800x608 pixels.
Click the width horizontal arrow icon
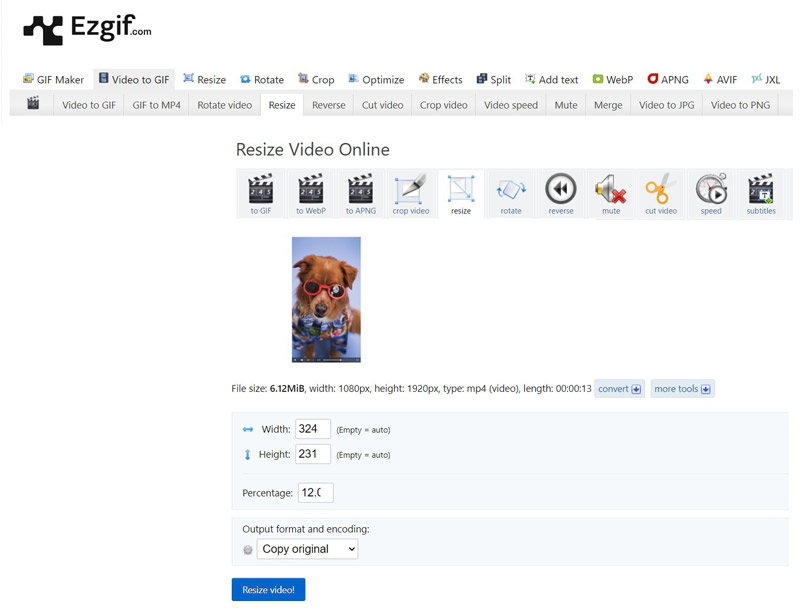pos(248,429)
